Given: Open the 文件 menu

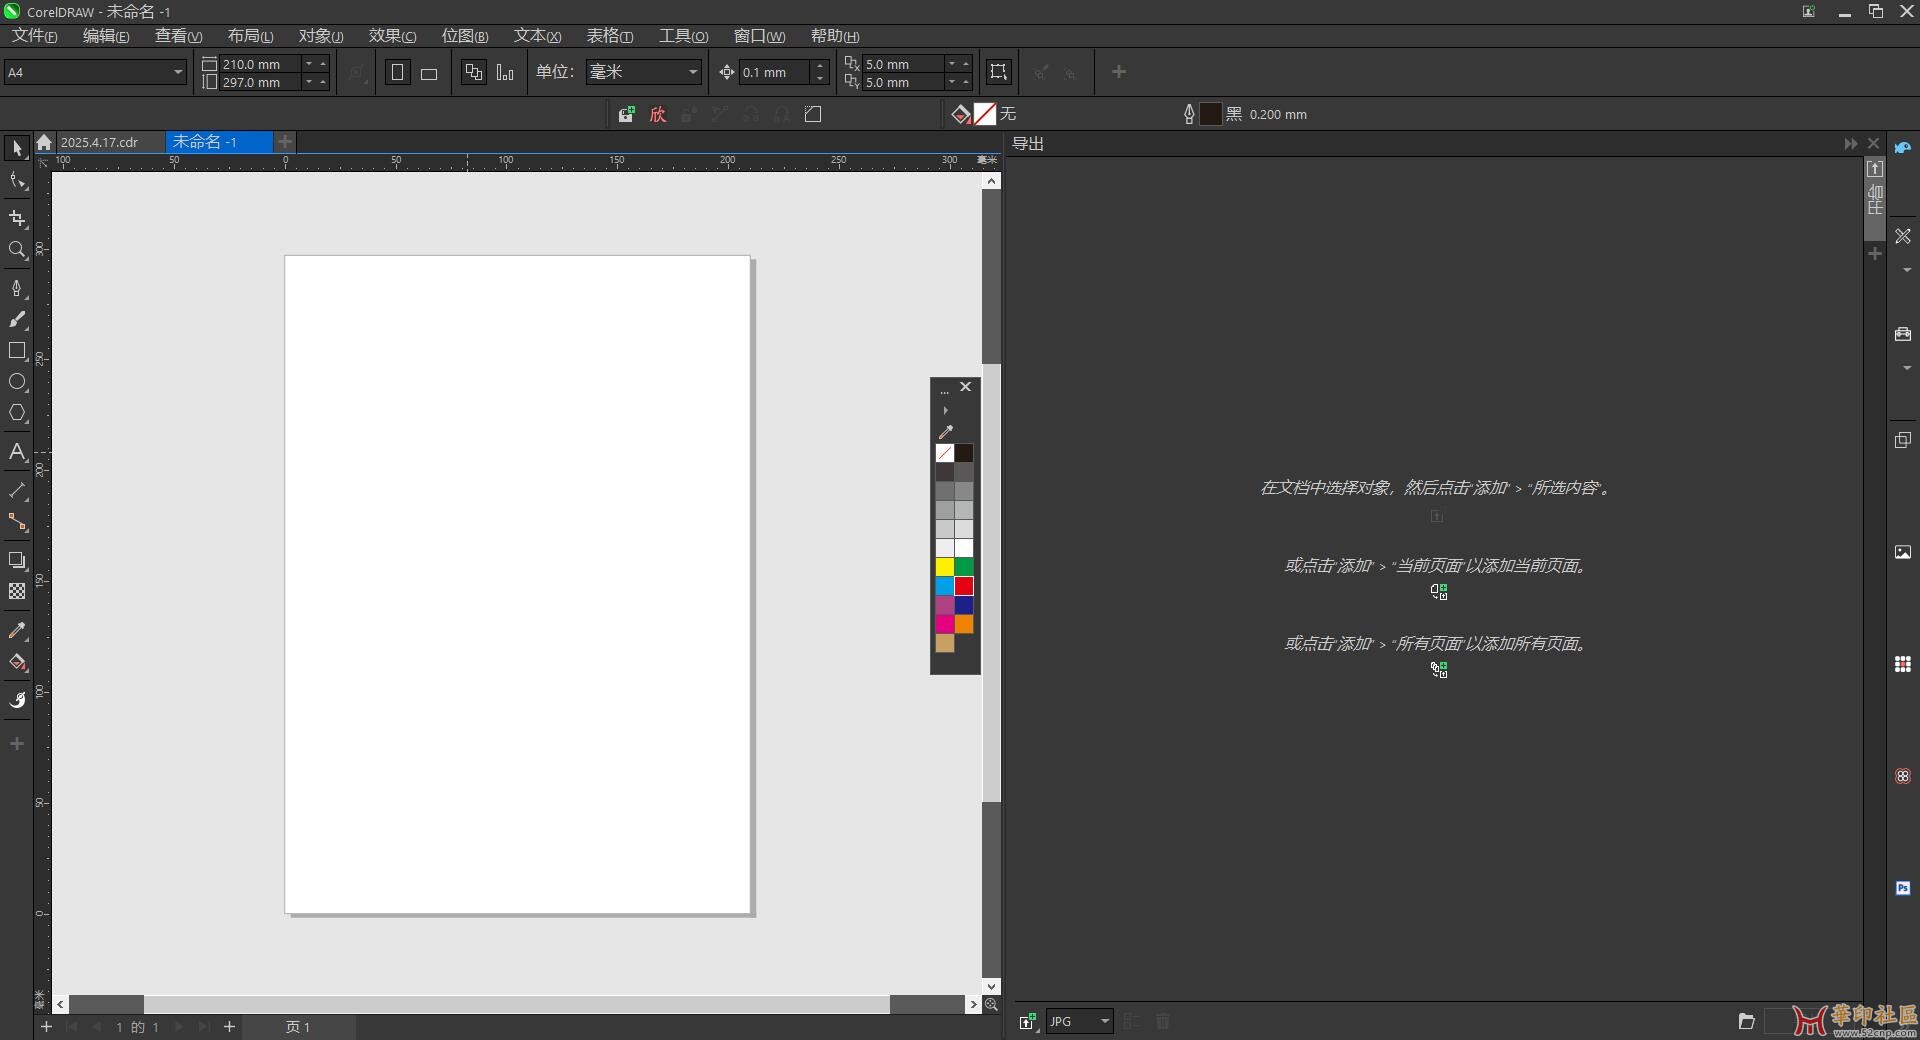Looking at the screenshot, I should (34, 36).
